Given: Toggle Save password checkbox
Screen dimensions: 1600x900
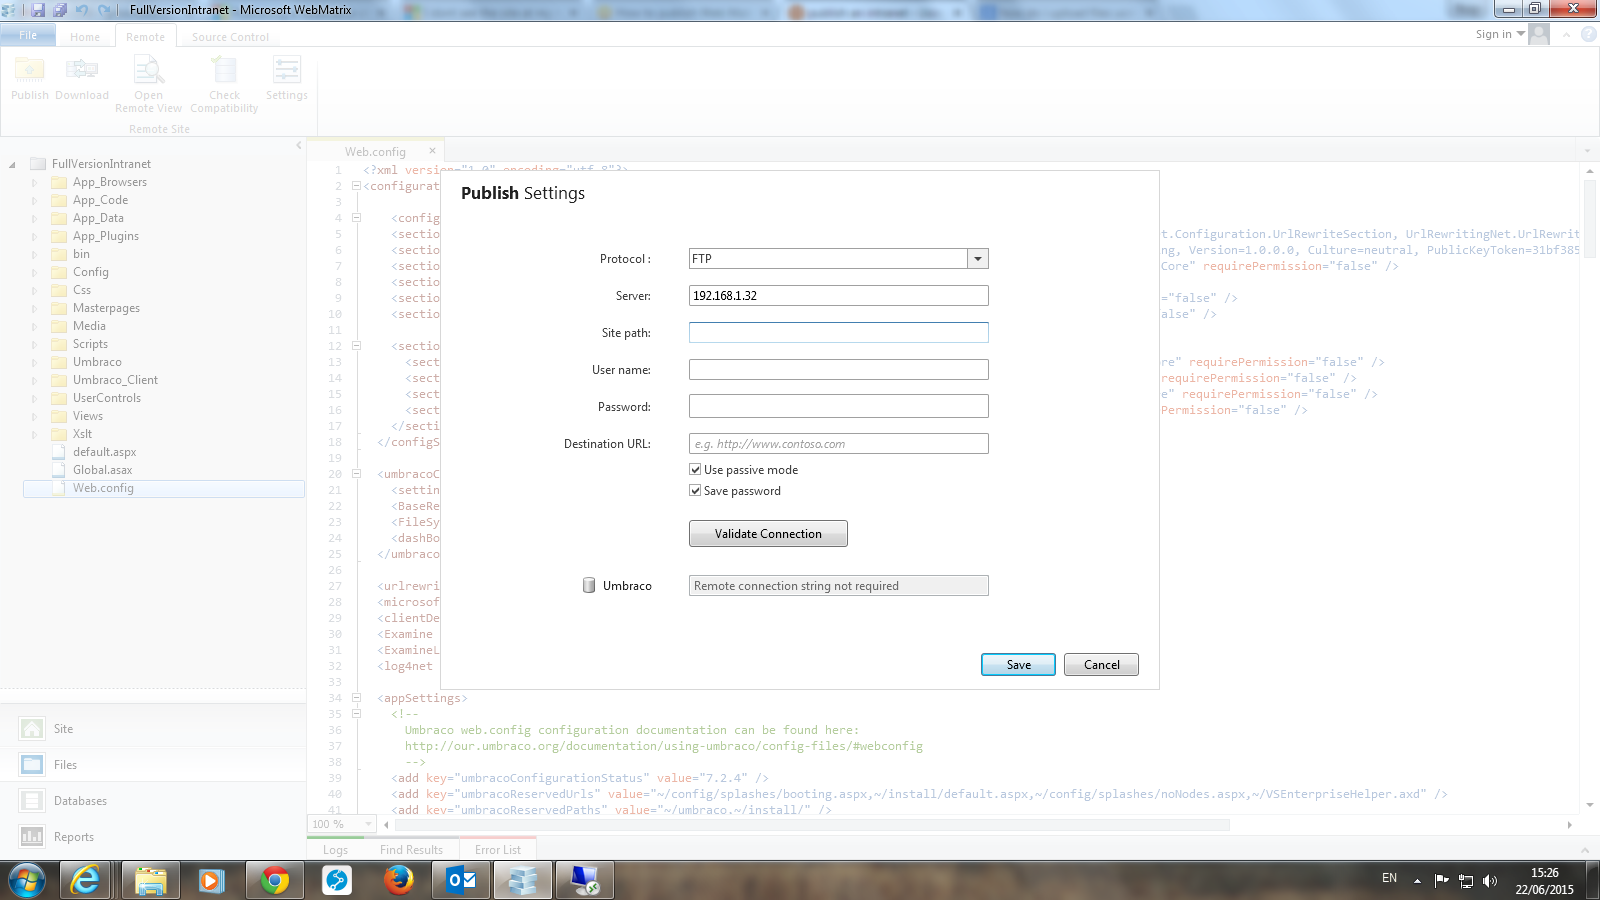Looking at the screenshot, I should [695, 491].
